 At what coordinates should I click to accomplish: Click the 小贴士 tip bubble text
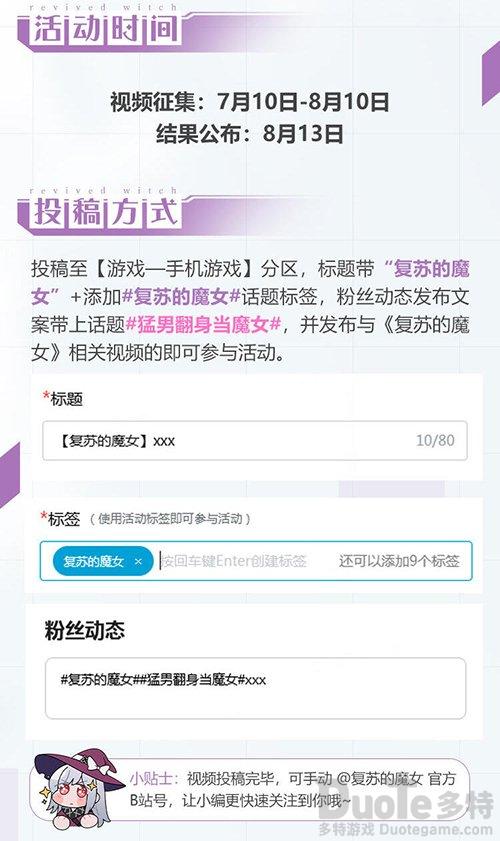[x=292, y=790]
